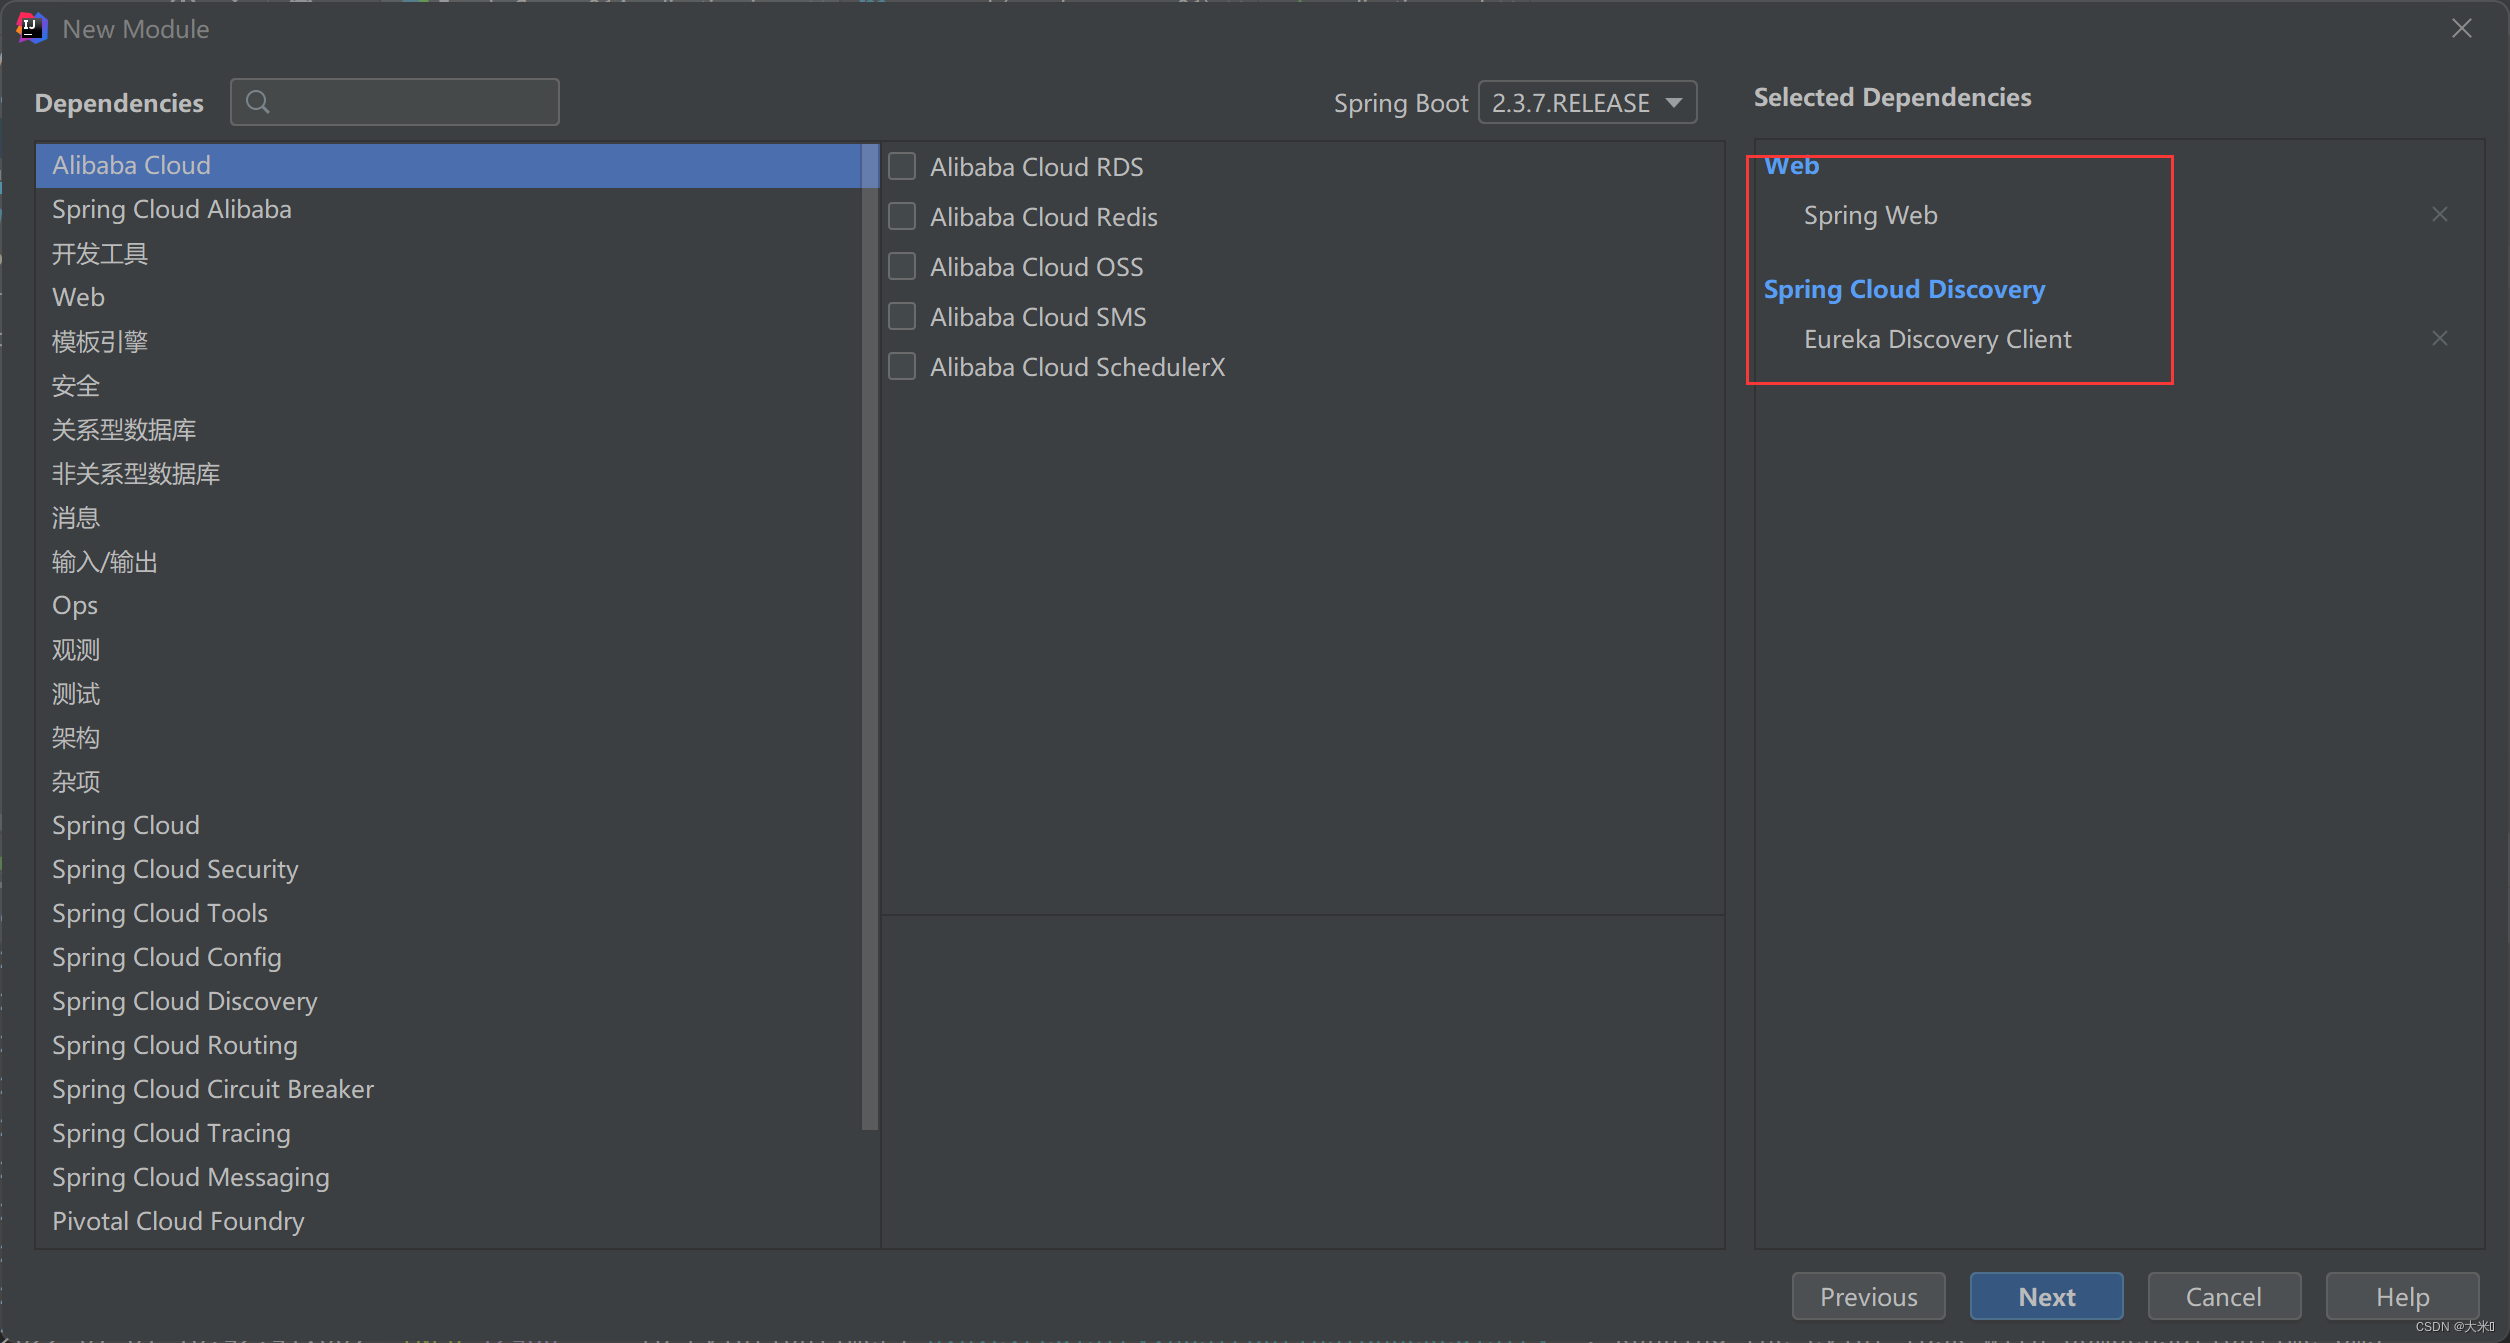Select Spring Web in Selected Dependencies
Screen dimensions: 2510x1343
1870,214
